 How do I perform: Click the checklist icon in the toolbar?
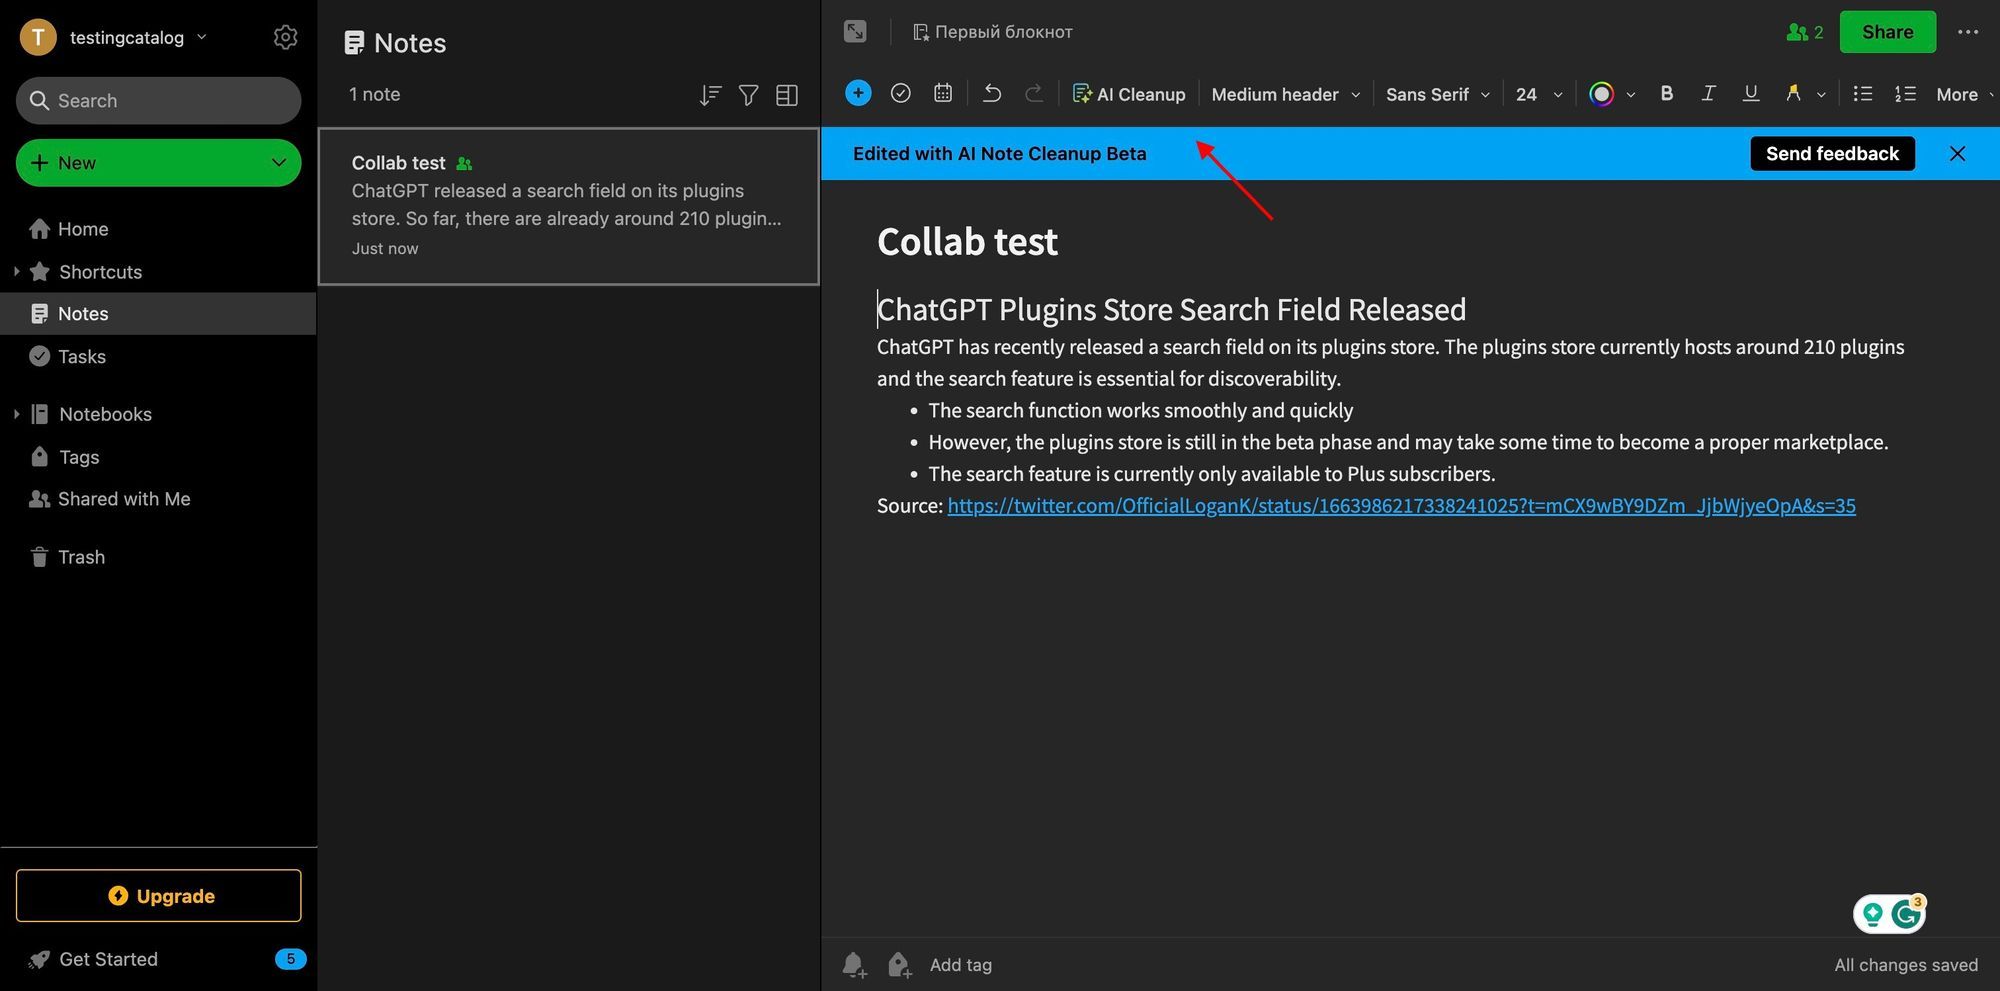click(x=900, y=92)
